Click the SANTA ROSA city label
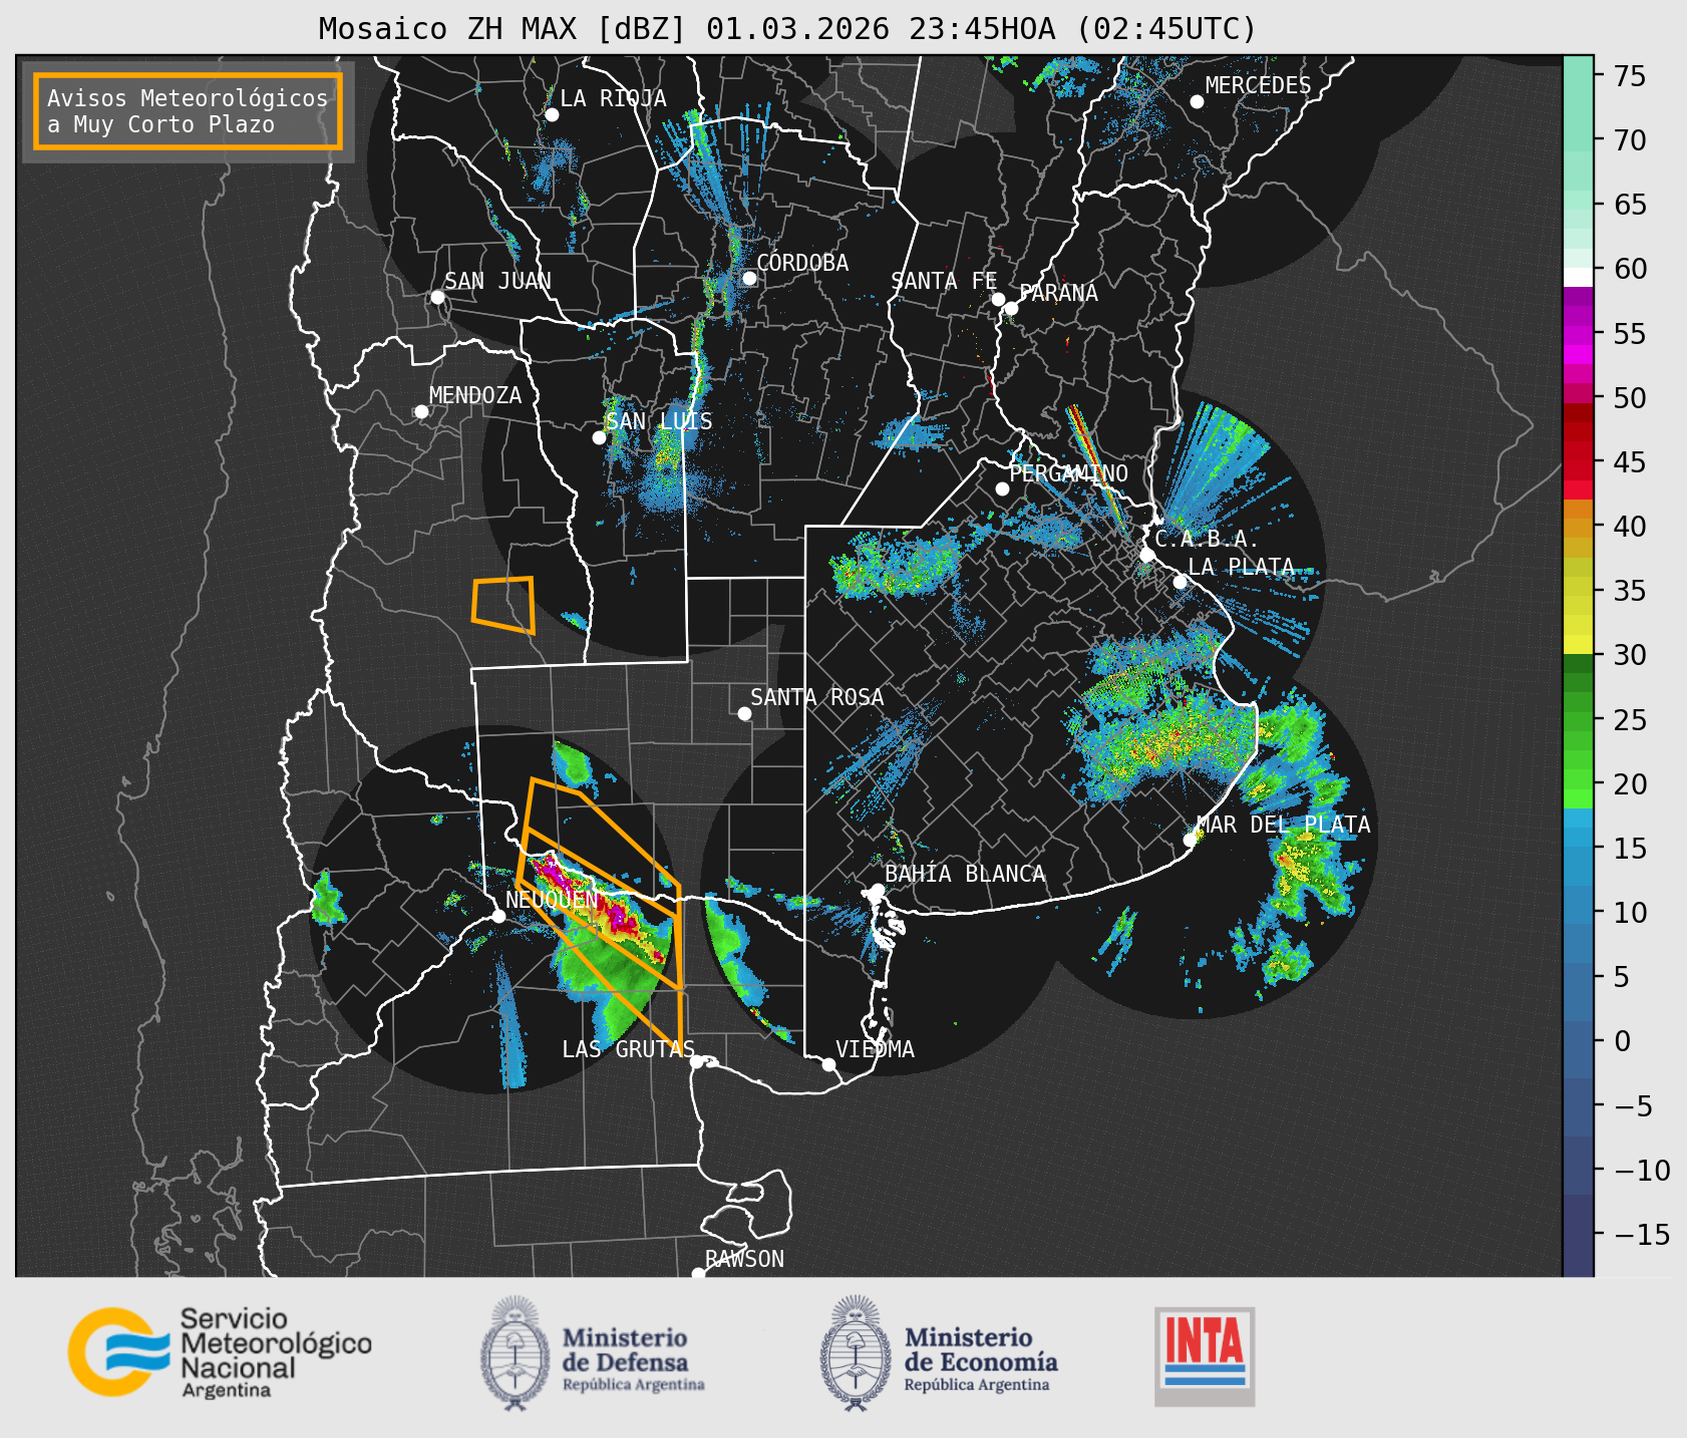 pyautogui.click(x=817, y=697)
